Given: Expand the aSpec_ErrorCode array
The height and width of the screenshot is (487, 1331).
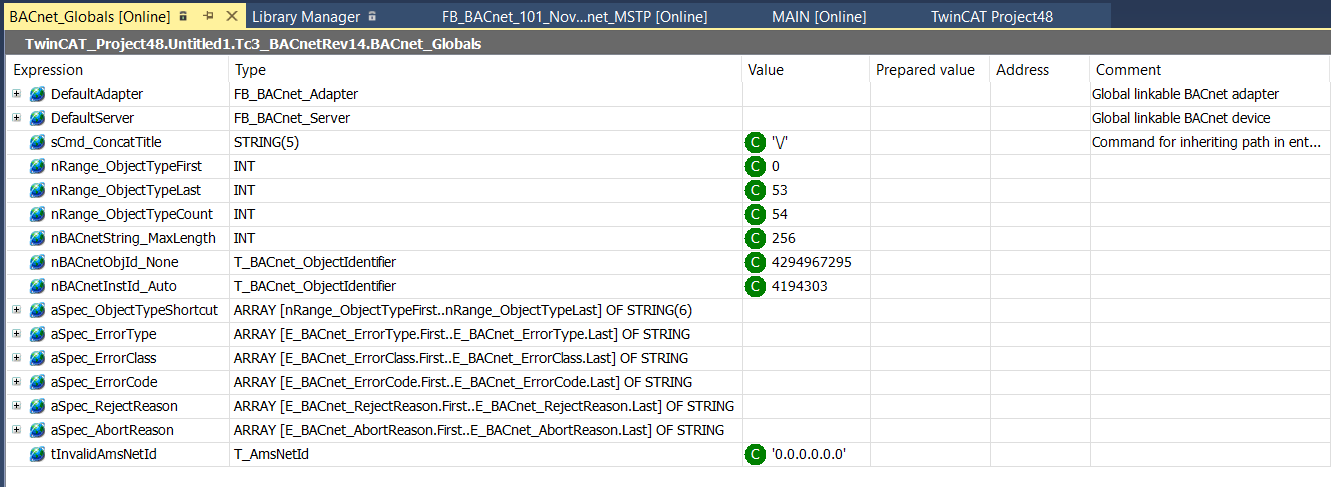Looking at the screenshot, I should (x=16, y=382).
